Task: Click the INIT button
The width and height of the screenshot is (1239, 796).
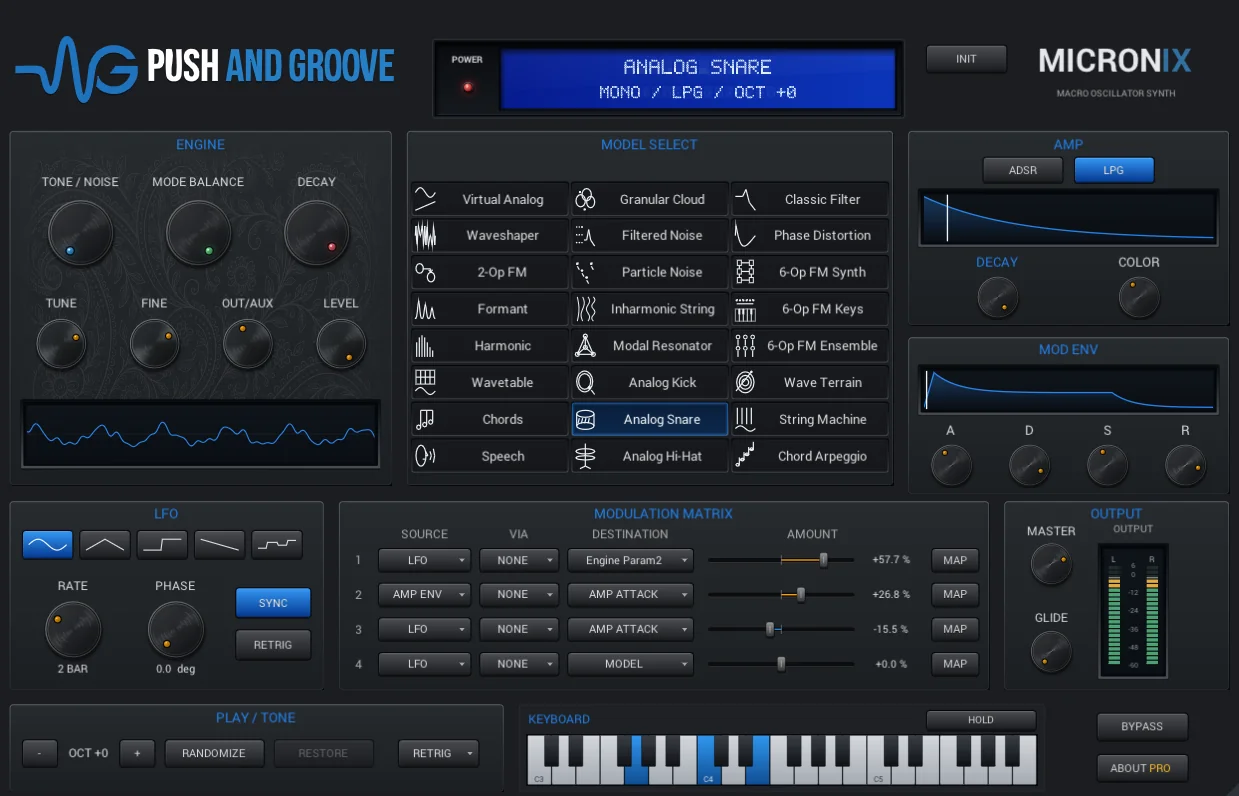Action: pyautogui.click(x=966, y=59)
